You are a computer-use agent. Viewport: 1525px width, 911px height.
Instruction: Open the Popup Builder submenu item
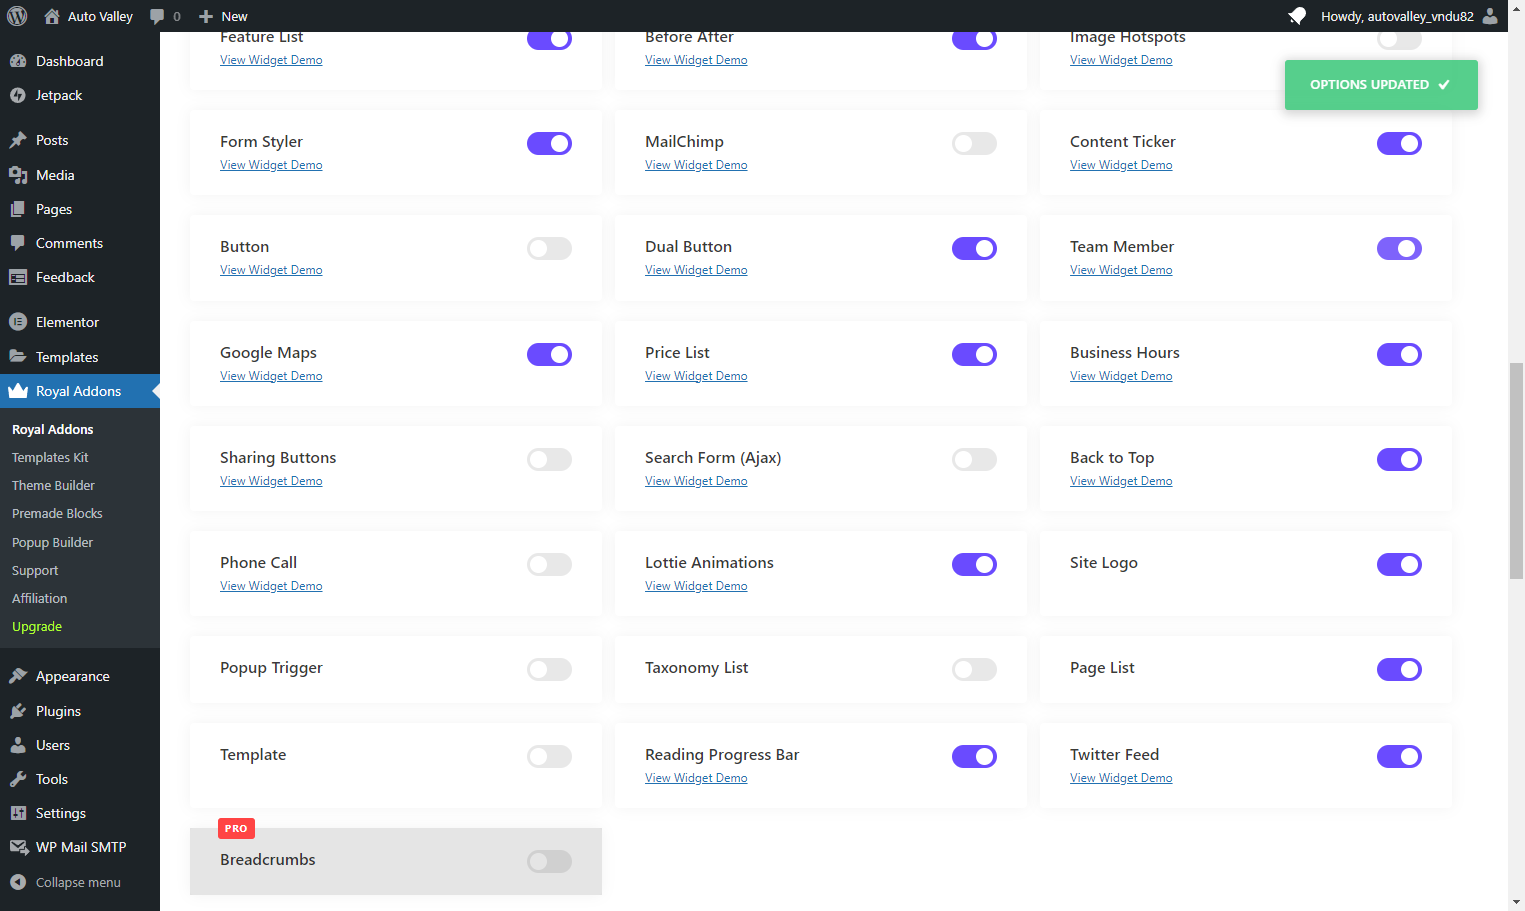click(x=52, y=542)
